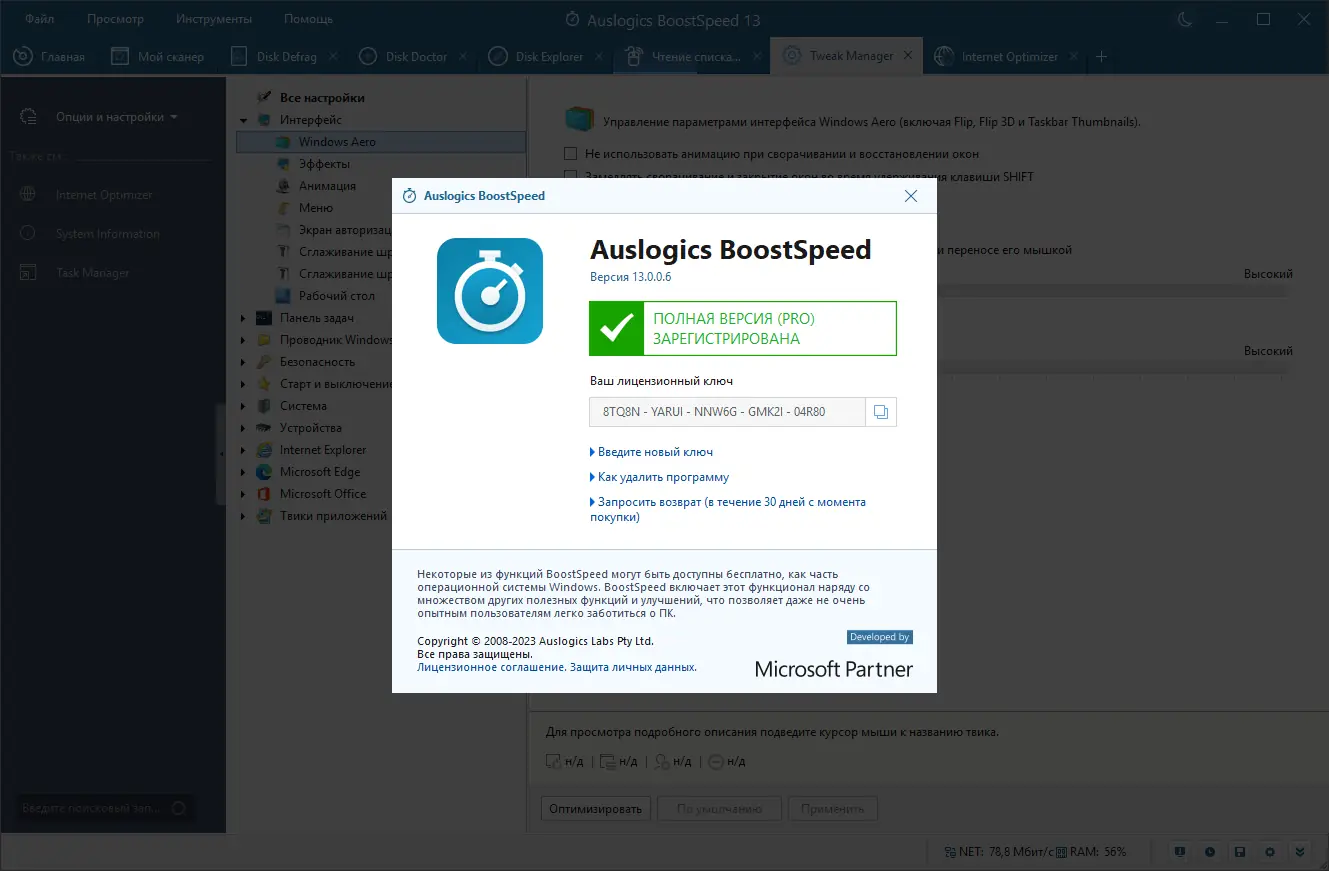Click the search magnifier icon in sidebar
The image size is (1329, 871).
point(179,808)
